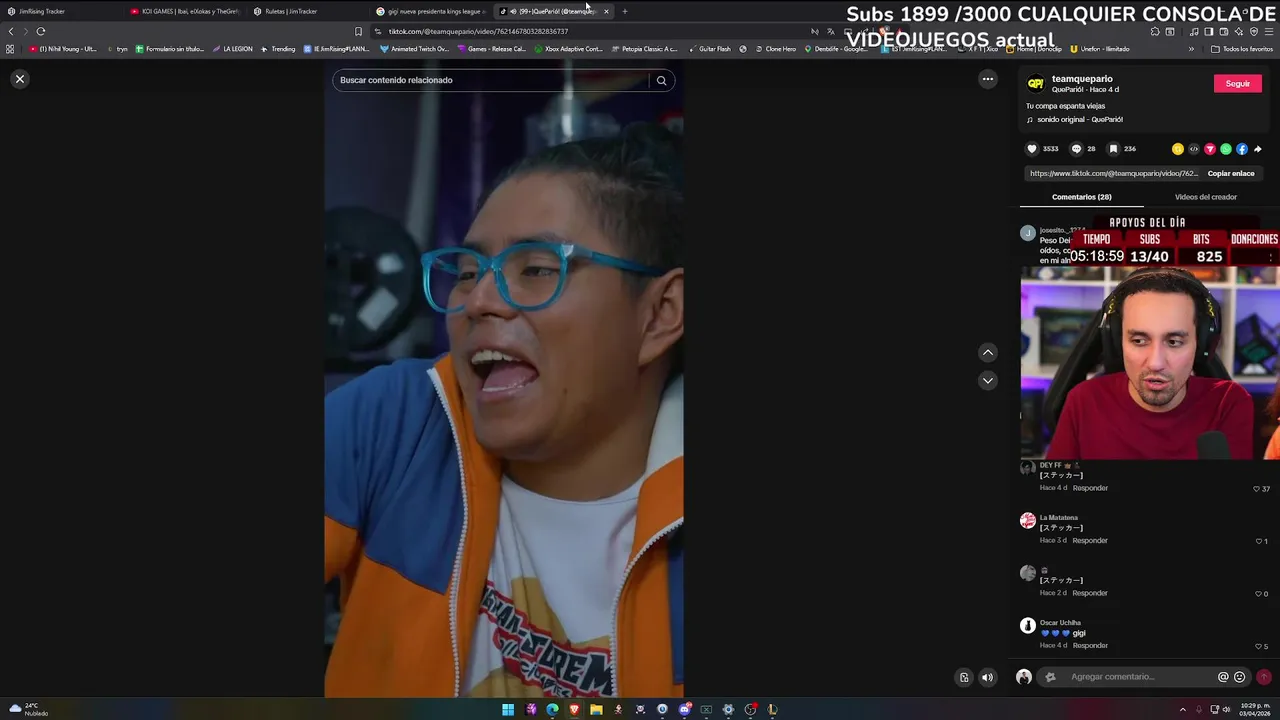The width and height of the screenshot is (1280, 720).
Task: Open the teamquepario username link
Action: click(1082, 79)
